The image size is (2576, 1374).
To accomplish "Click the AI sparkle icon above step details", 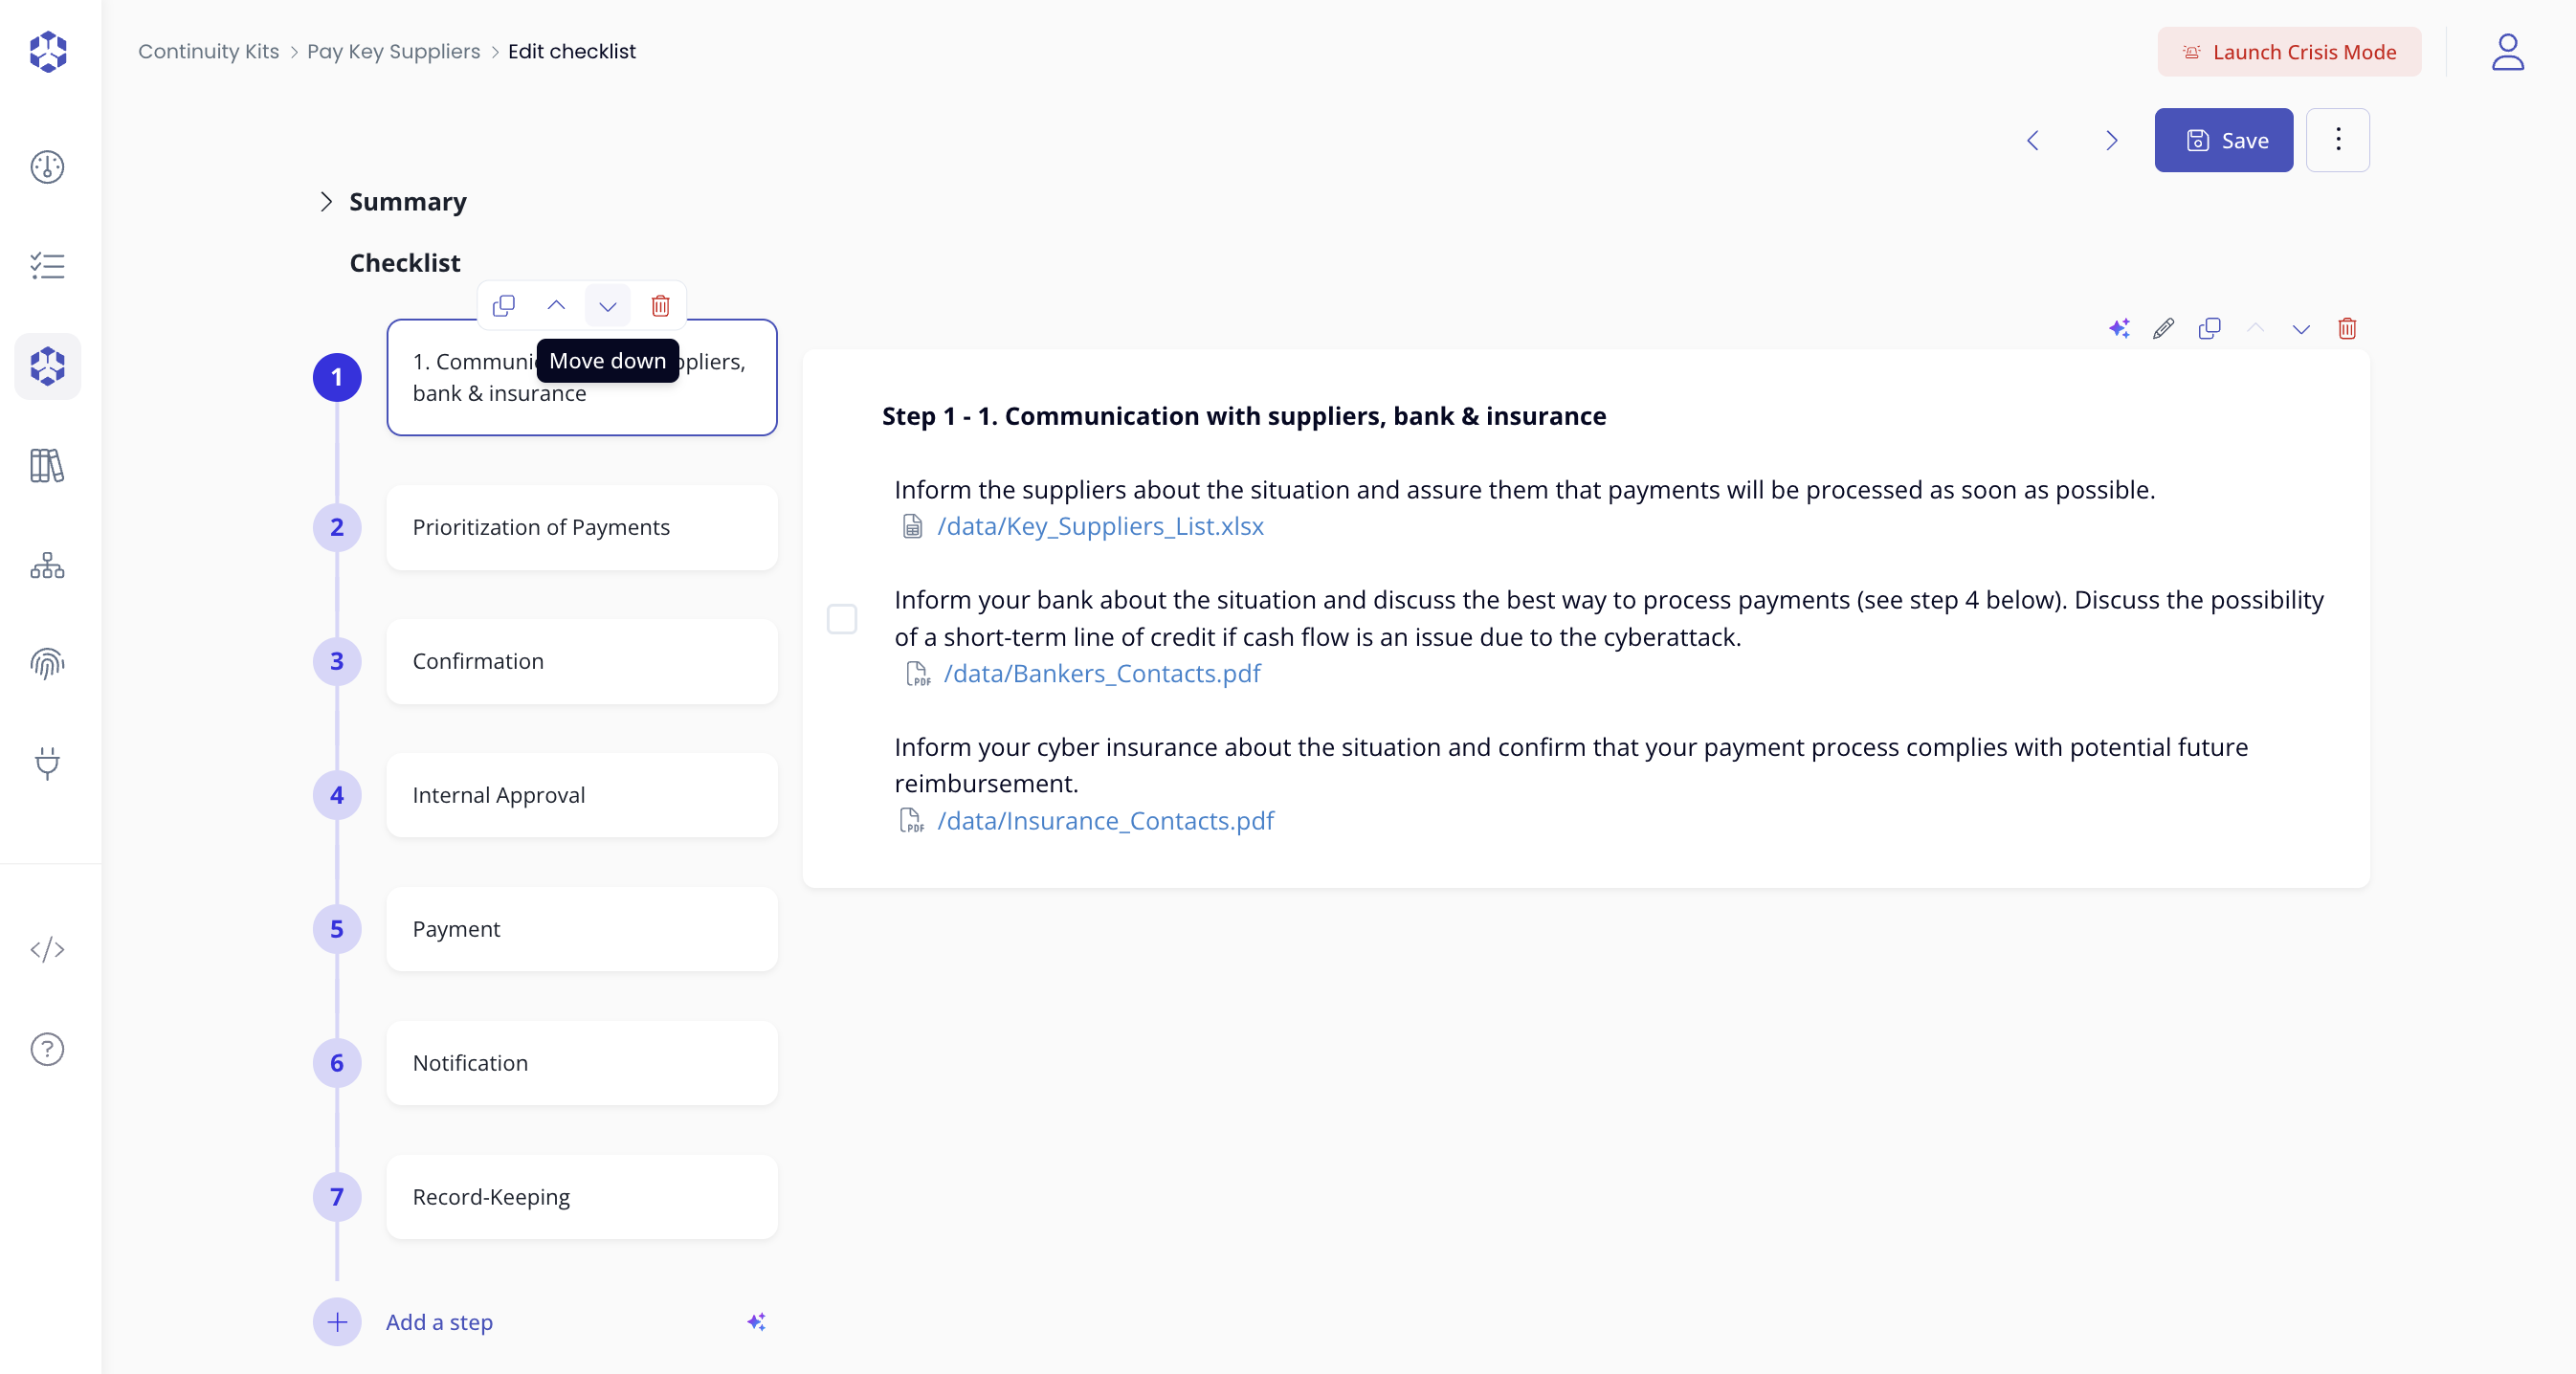I will tap(2118, 328).
